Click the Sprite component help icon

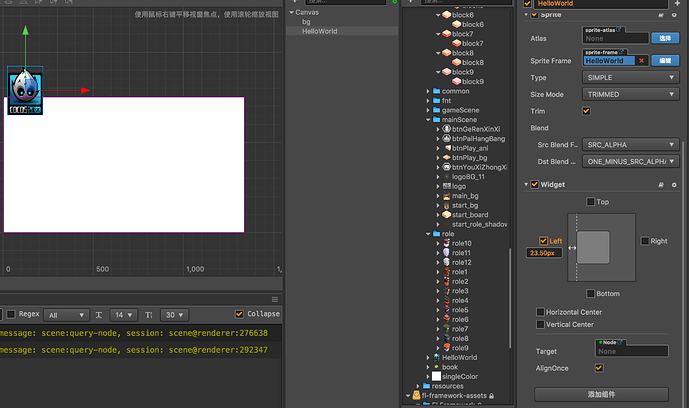(659, 14)
